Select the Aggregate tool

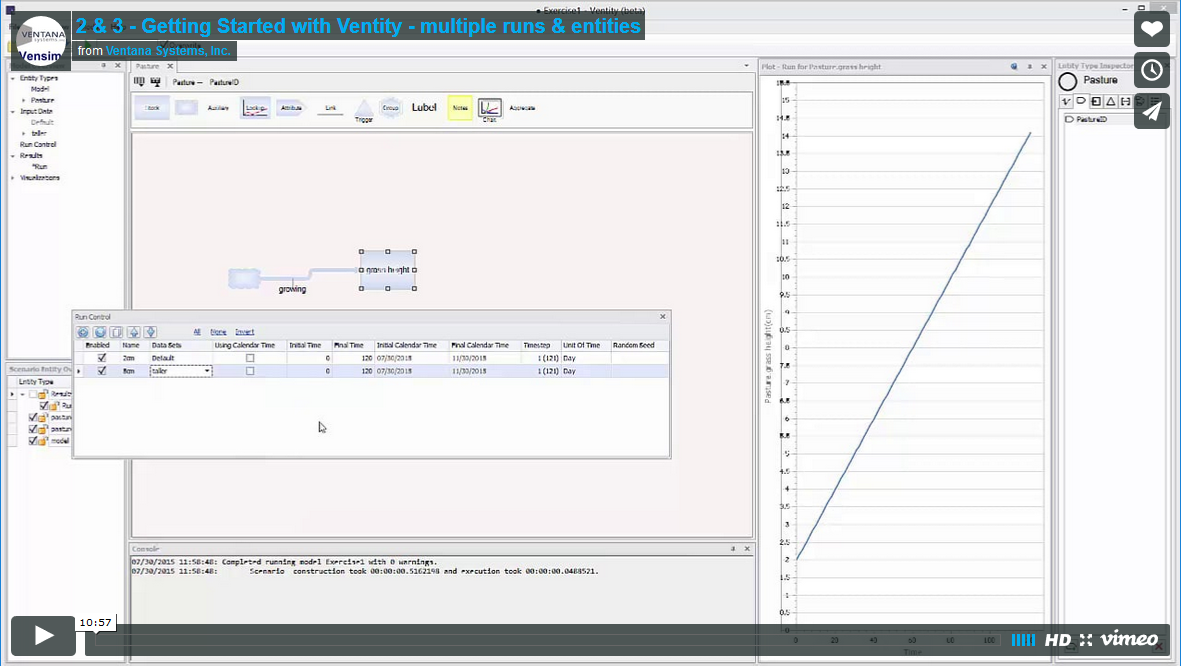522,108
